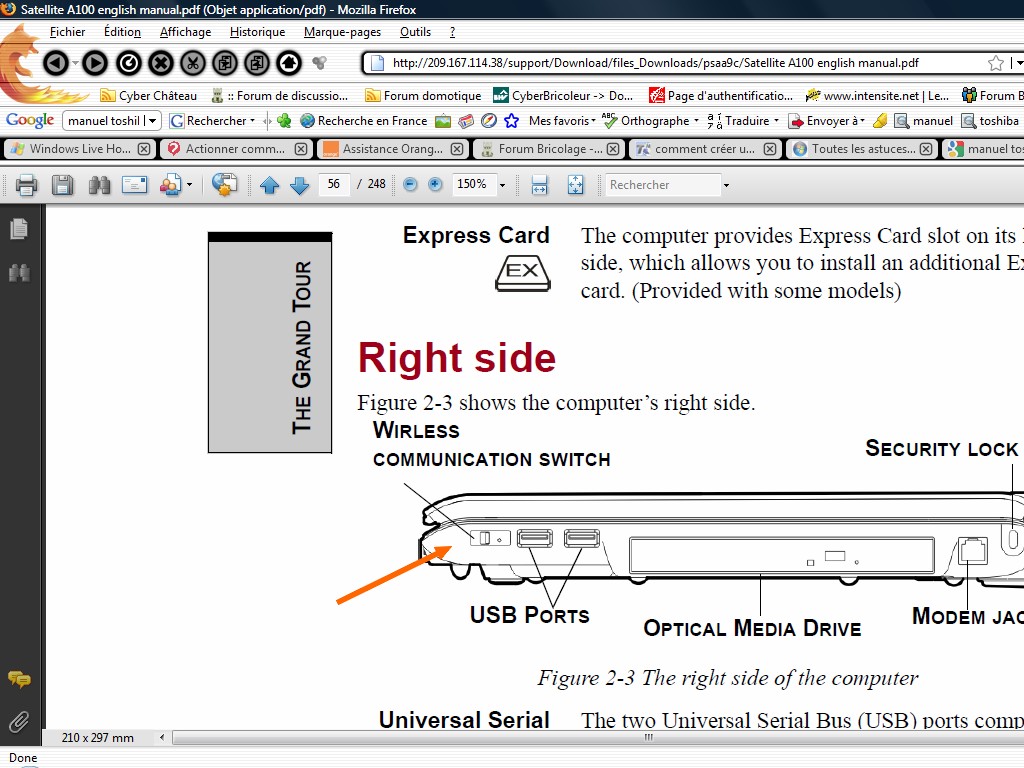This screenshot has width=1024, height=768.
Task: Open the Pages panel in left sidebar
Action: tap(19, 229)
